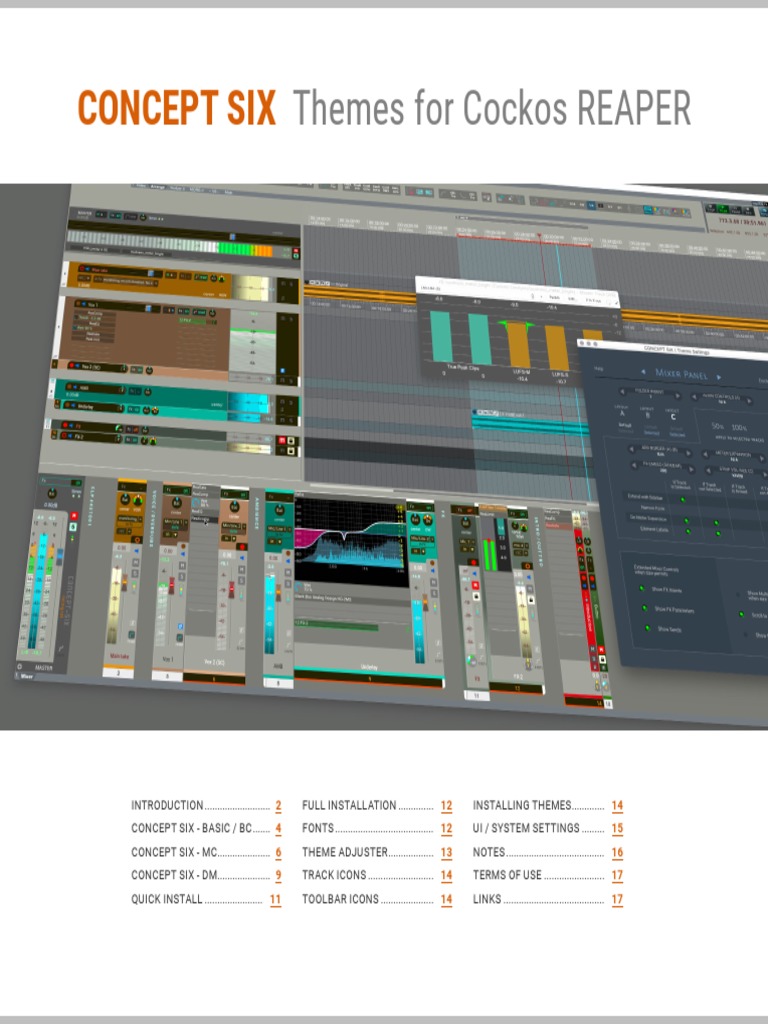Go to CONCEPT SIX - MC section
The width and height of the screenshot is (768, 1024).
click(206, 852)
